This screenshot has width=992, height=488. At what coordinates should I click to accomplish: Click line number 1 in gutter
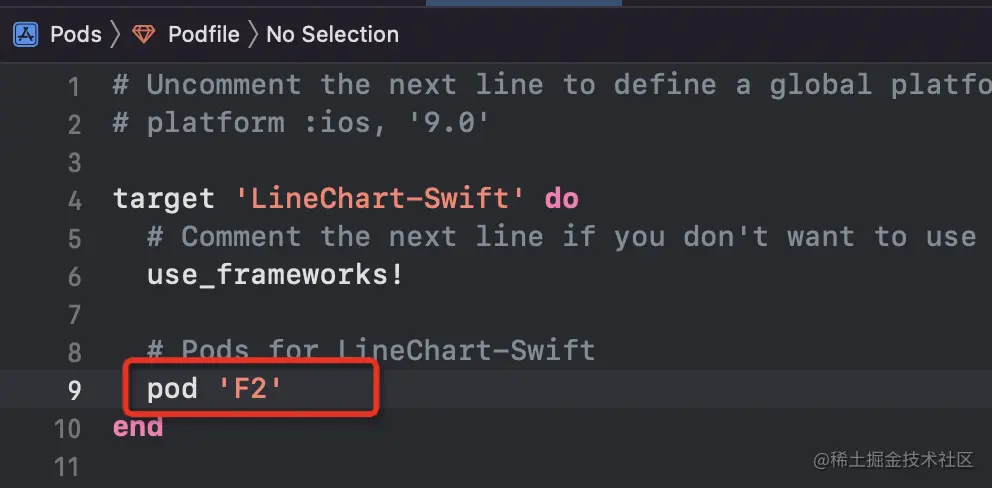(74, 86)
